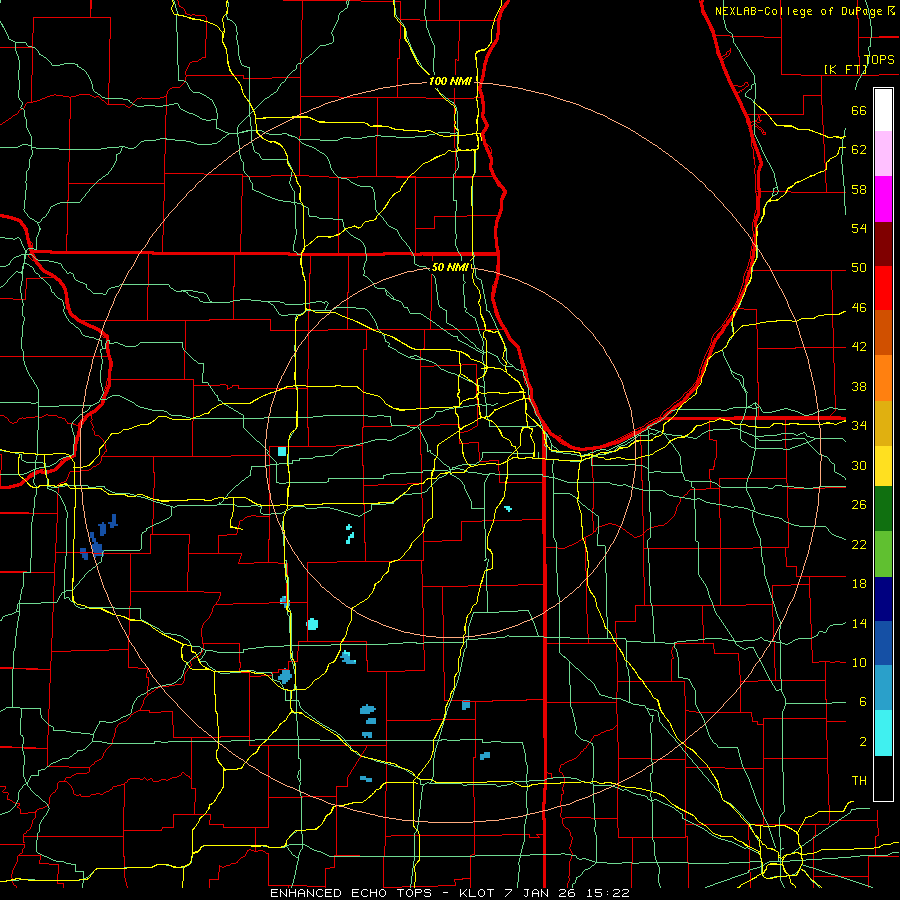Screen dimensions: 900x900
Task: Click the 'TH' legend label
Action: (859, 780)
